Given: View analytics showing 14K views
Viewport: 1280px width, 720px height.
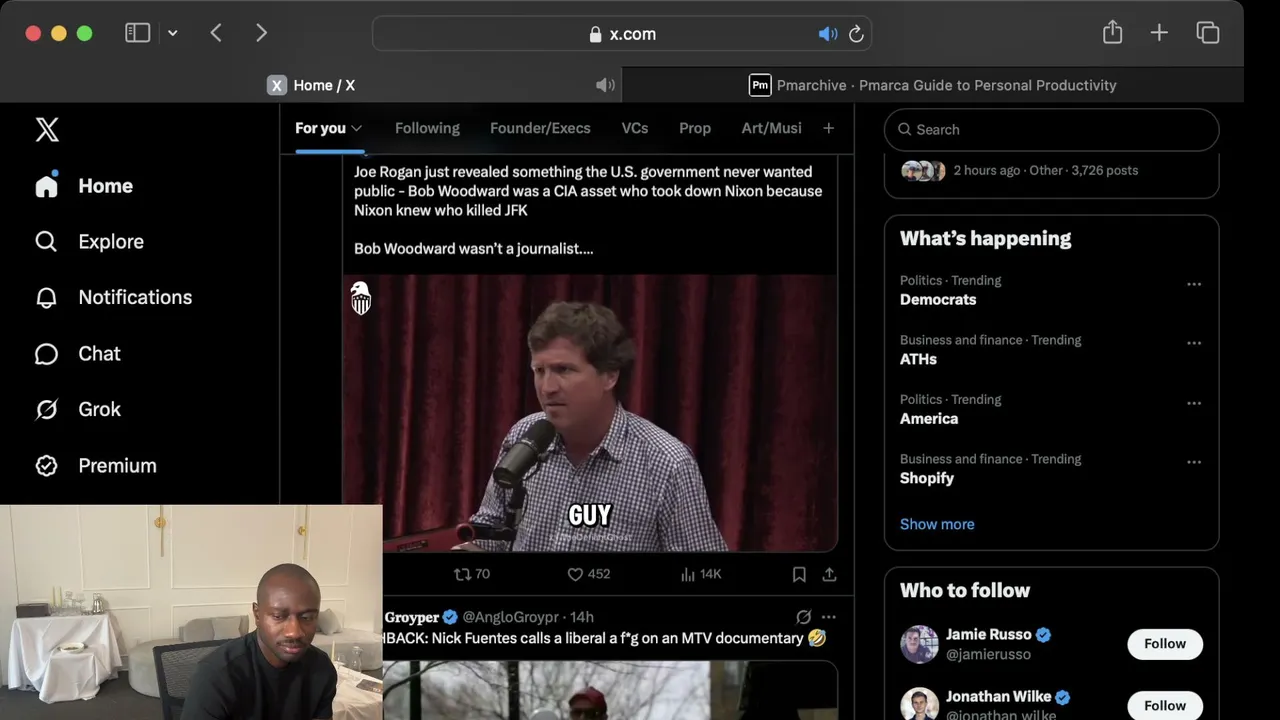Looking at the screenshot, I should (700, 574).
